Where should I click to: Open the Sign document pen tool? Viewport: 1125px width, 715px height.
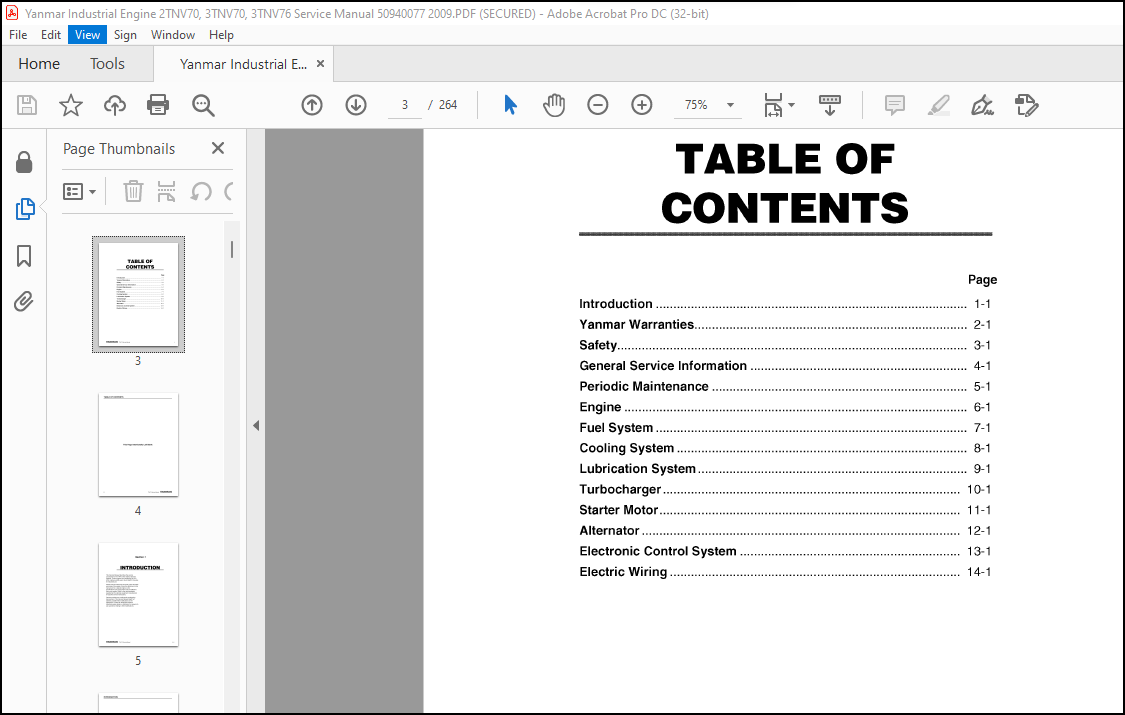click(982, 105)
